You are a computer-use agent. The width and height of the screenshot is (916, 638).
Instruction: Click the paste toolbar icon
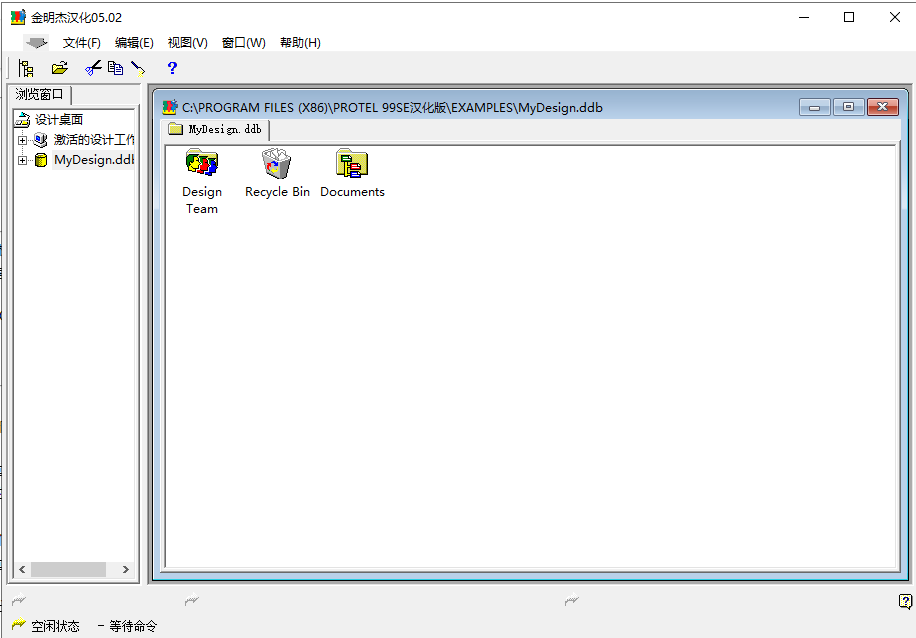138,69
